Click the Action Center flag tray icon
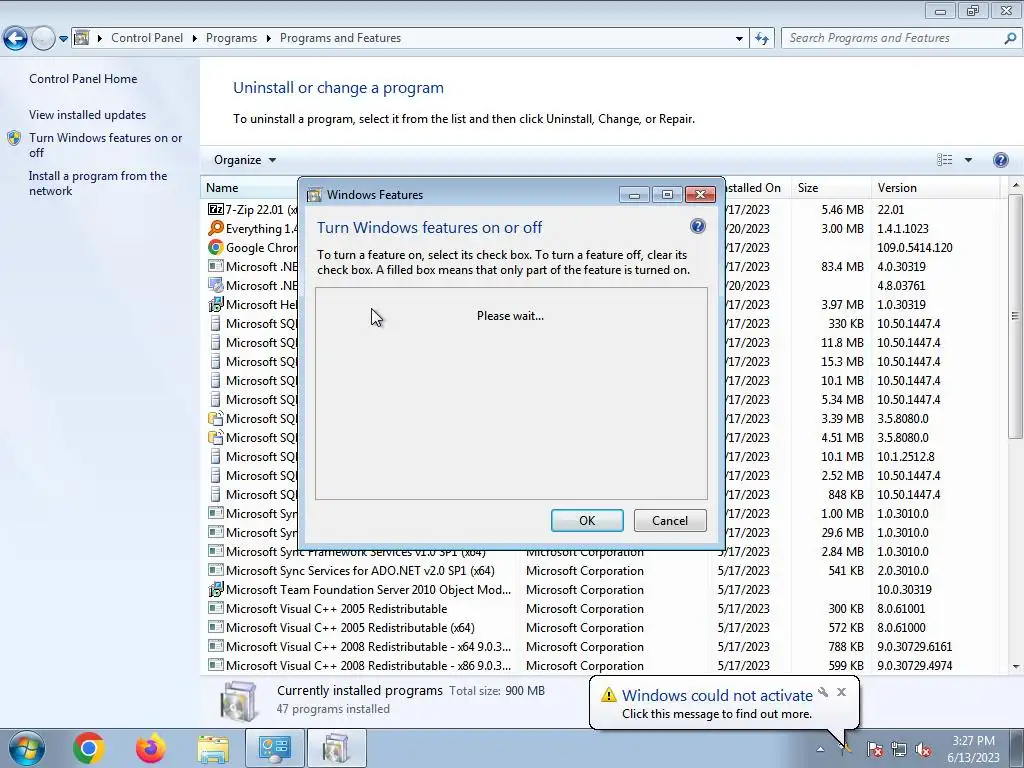Screen dimensions: 1024x768 point(875,749)
